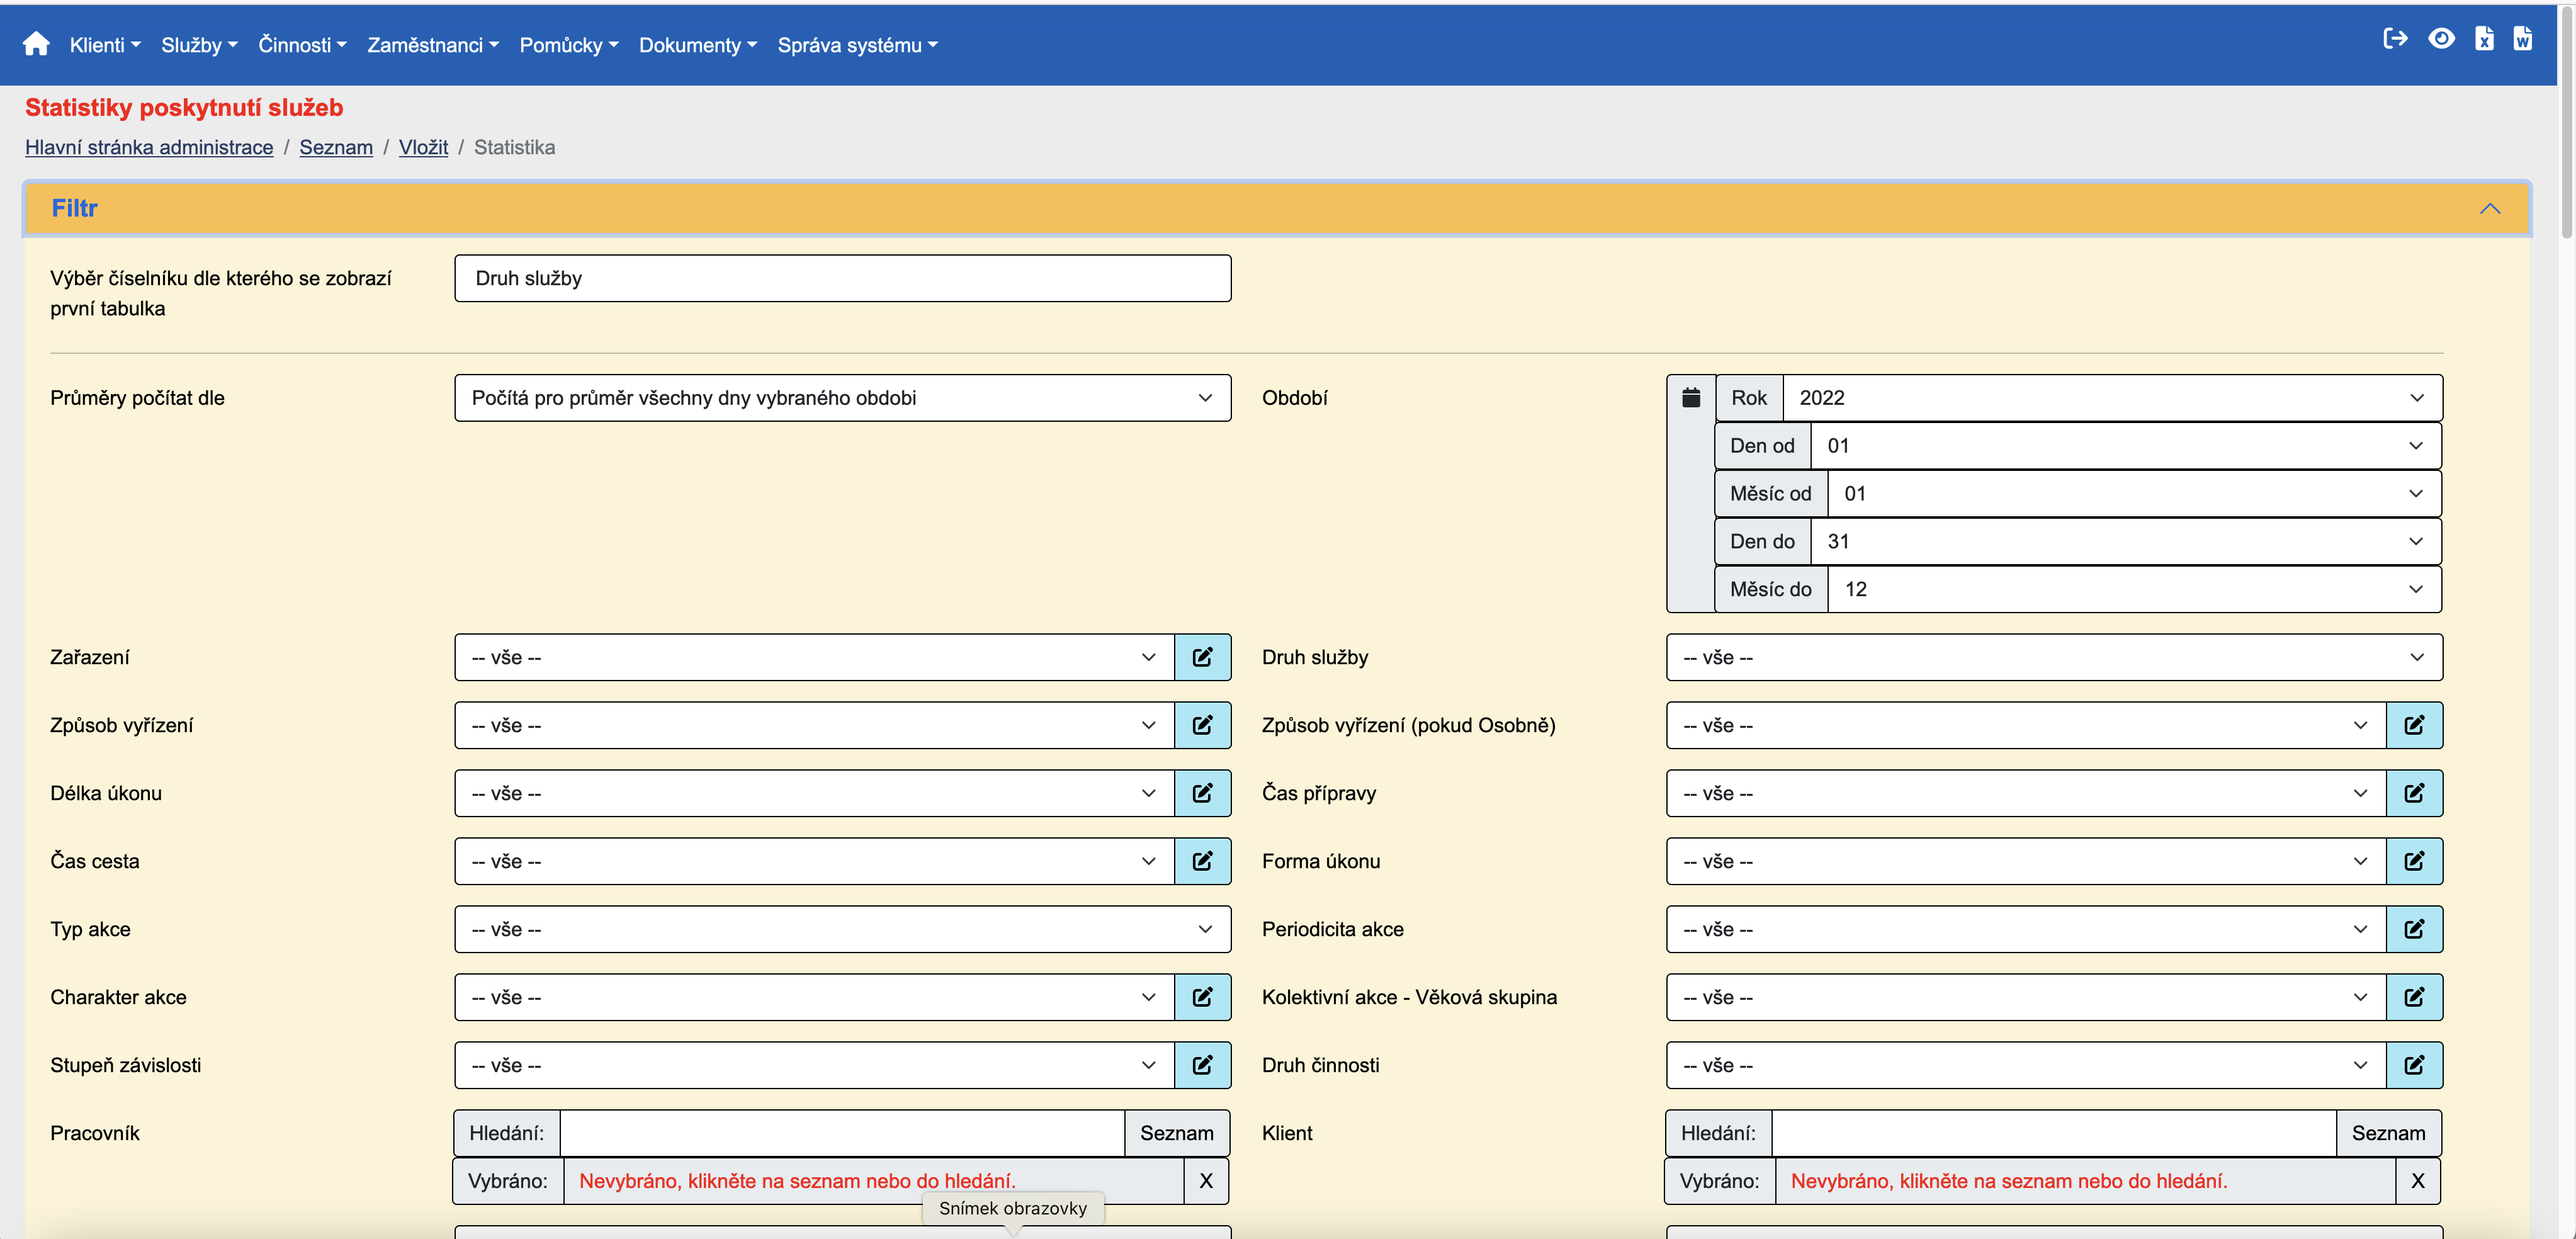The width and height of the screenshot is (2576, 1239).
Task: Open the Typ akce dropdown
Action: click(842, 929)
